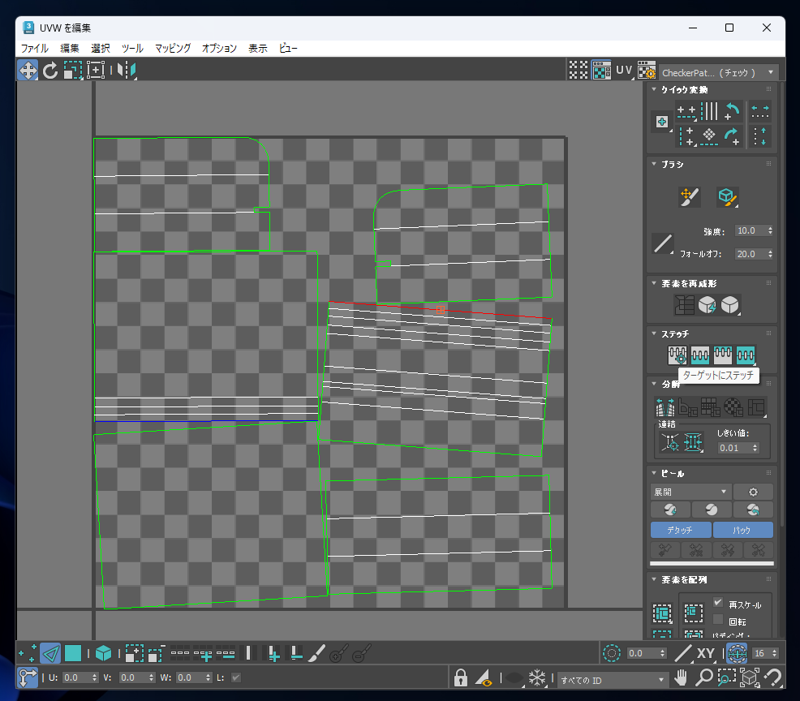Collapse the ピール panel
The width and height of the screenshot is (800, 701).
pos(654,473)
